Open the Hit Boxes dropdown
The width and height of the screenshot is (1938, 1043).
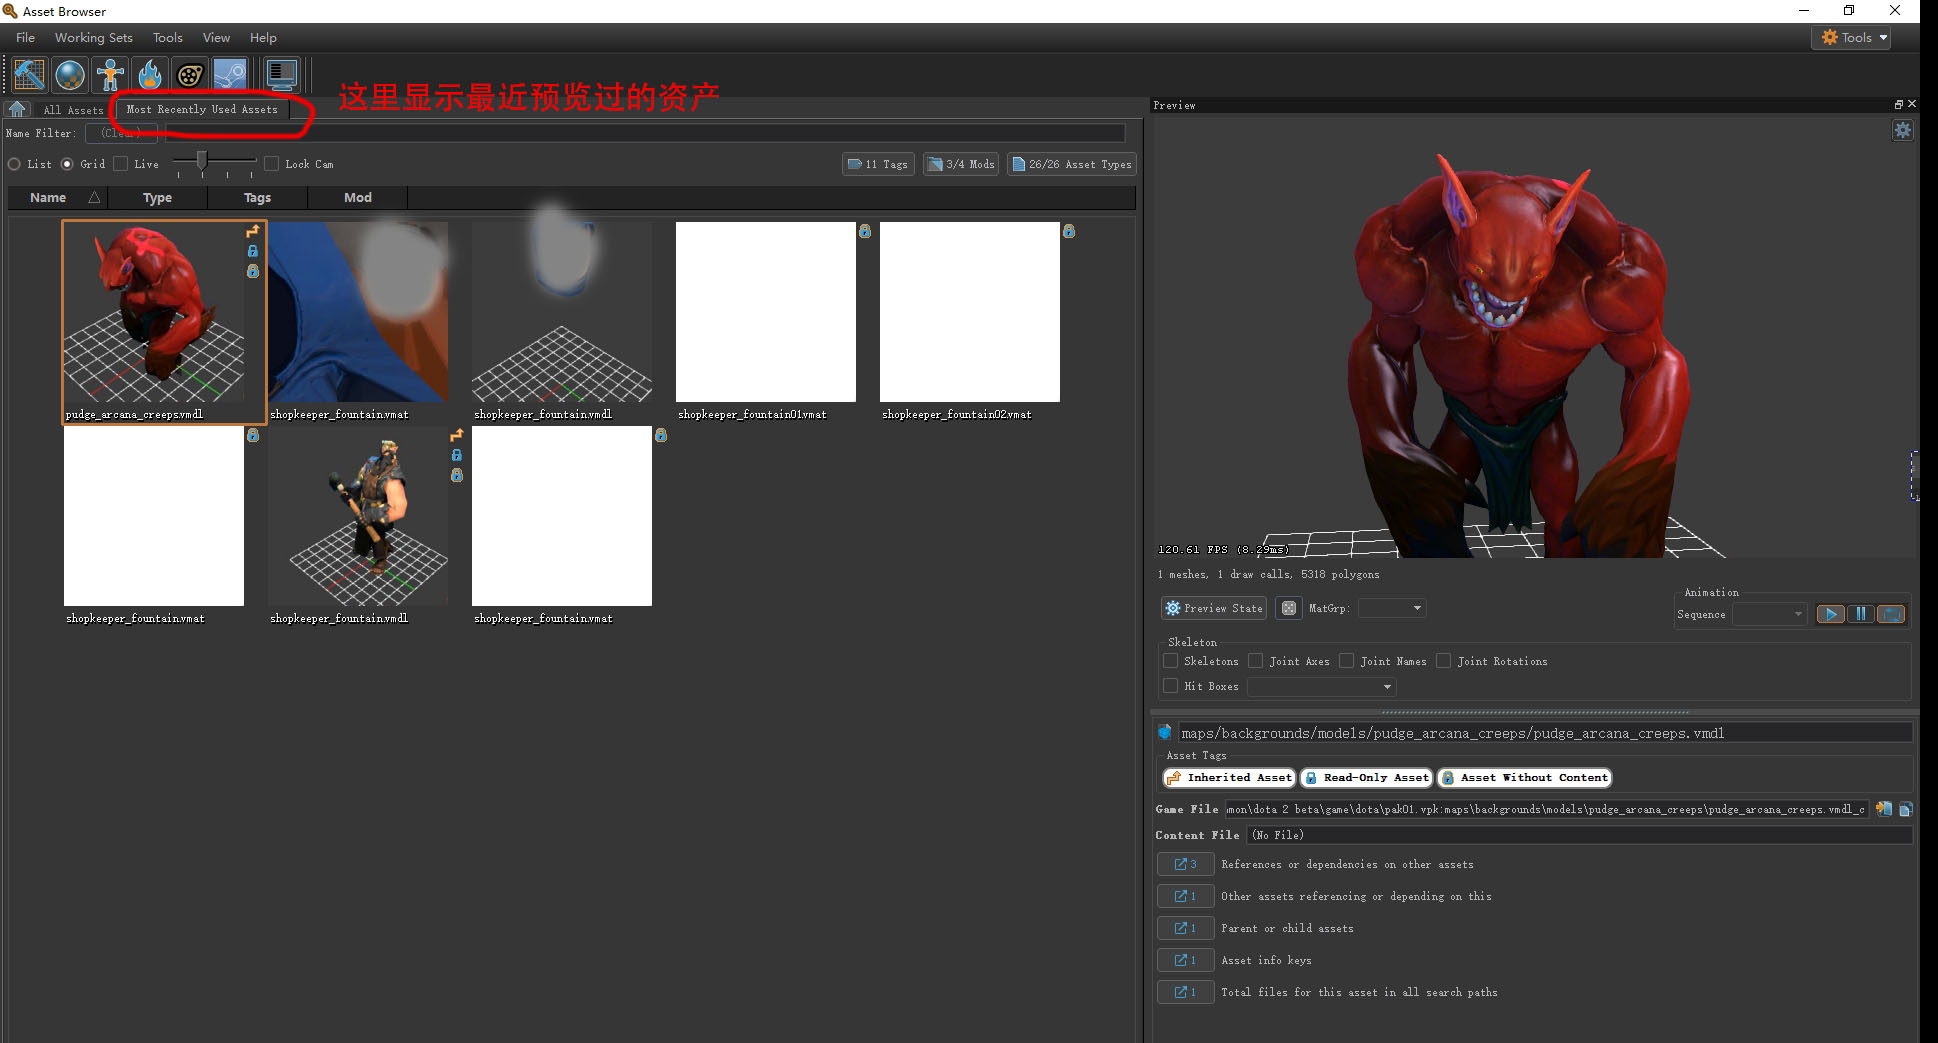pyautogui.click(x=1321, y=687)
